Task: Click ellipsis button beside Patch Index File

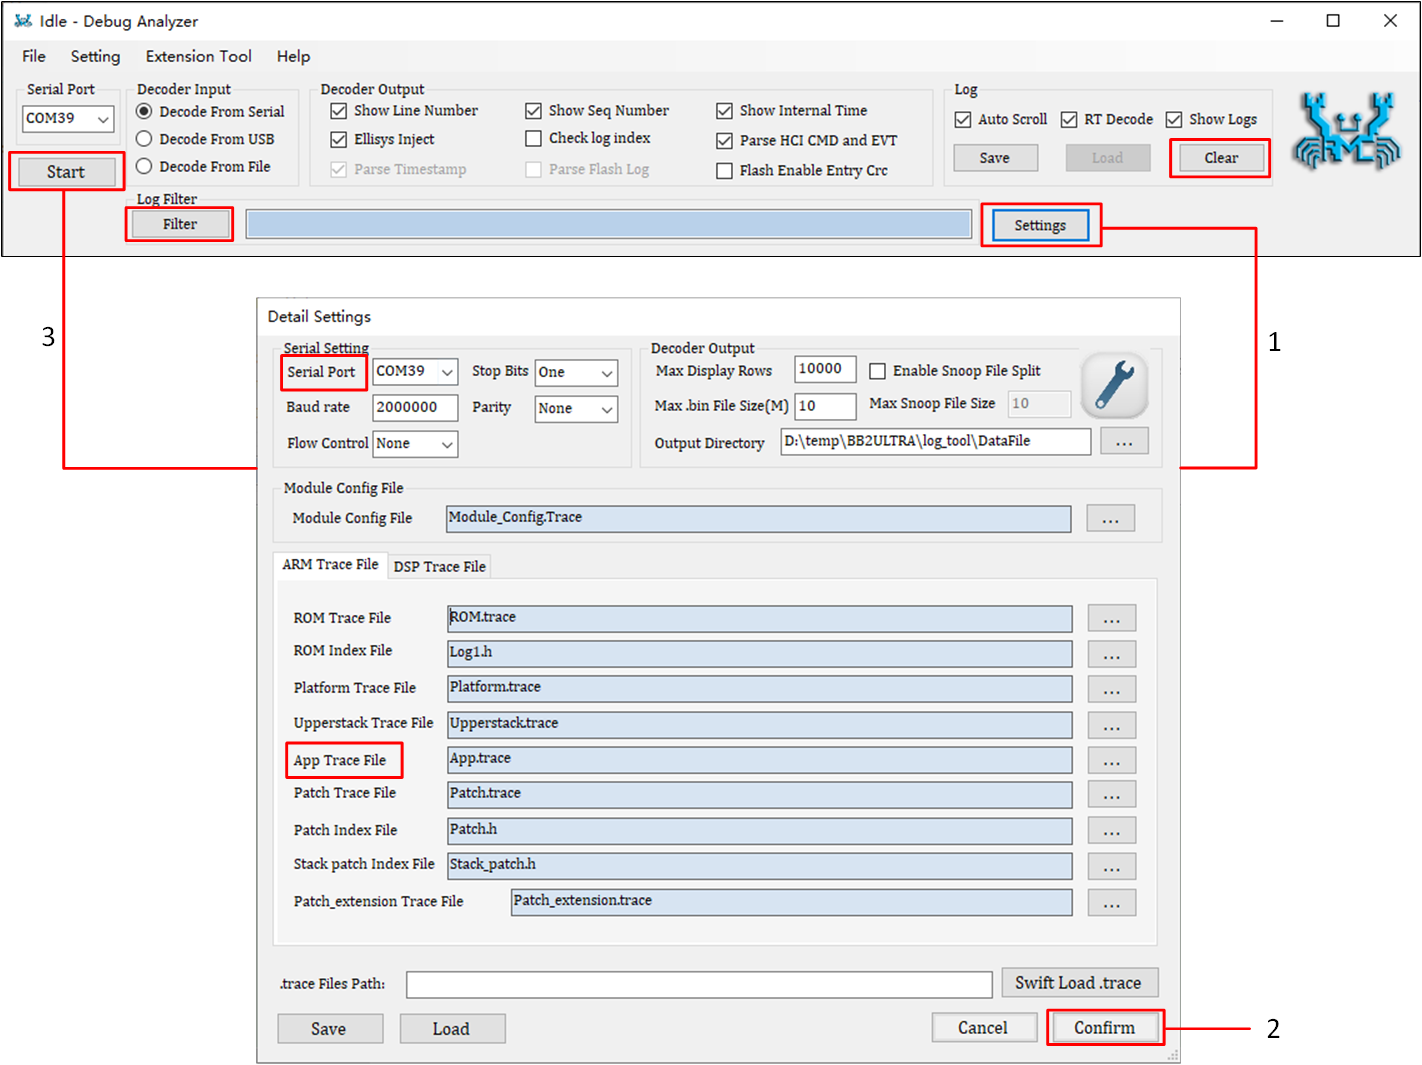Action: pos(1111,831)
